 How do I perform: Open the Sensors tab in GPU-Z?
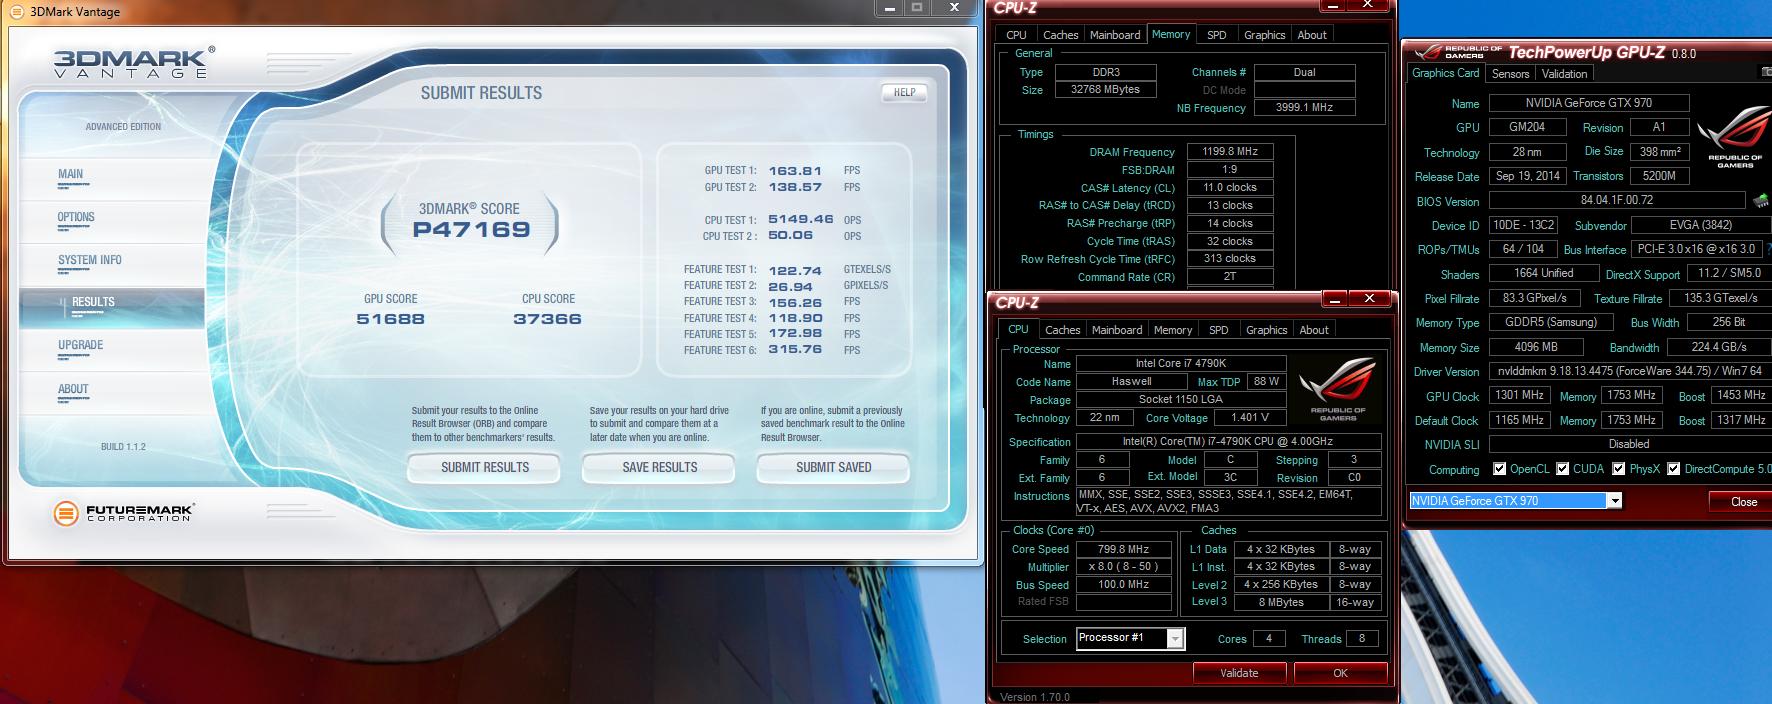pyautogui.click(x=1510, y=74)
